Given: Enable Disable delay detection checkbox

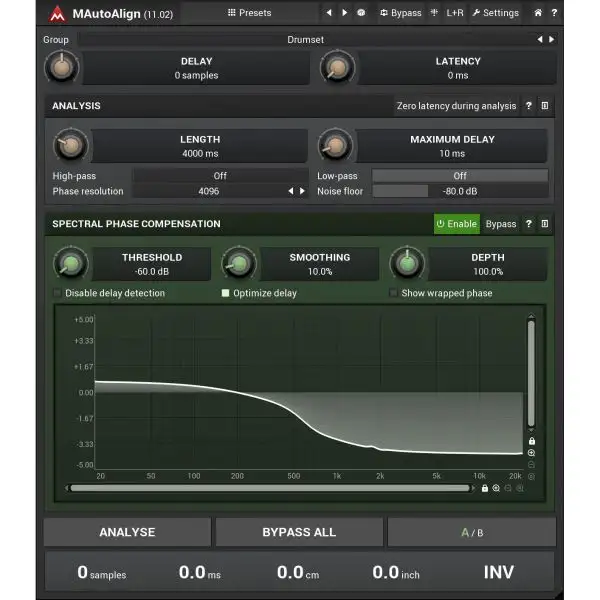Looking at the screenshot, I should (57, 293).
